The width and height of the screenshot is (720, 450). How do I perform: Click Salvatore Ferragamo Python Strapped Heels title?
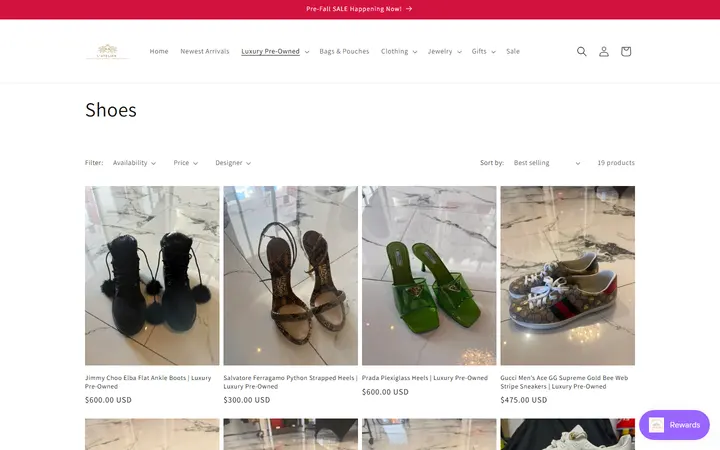290,382
